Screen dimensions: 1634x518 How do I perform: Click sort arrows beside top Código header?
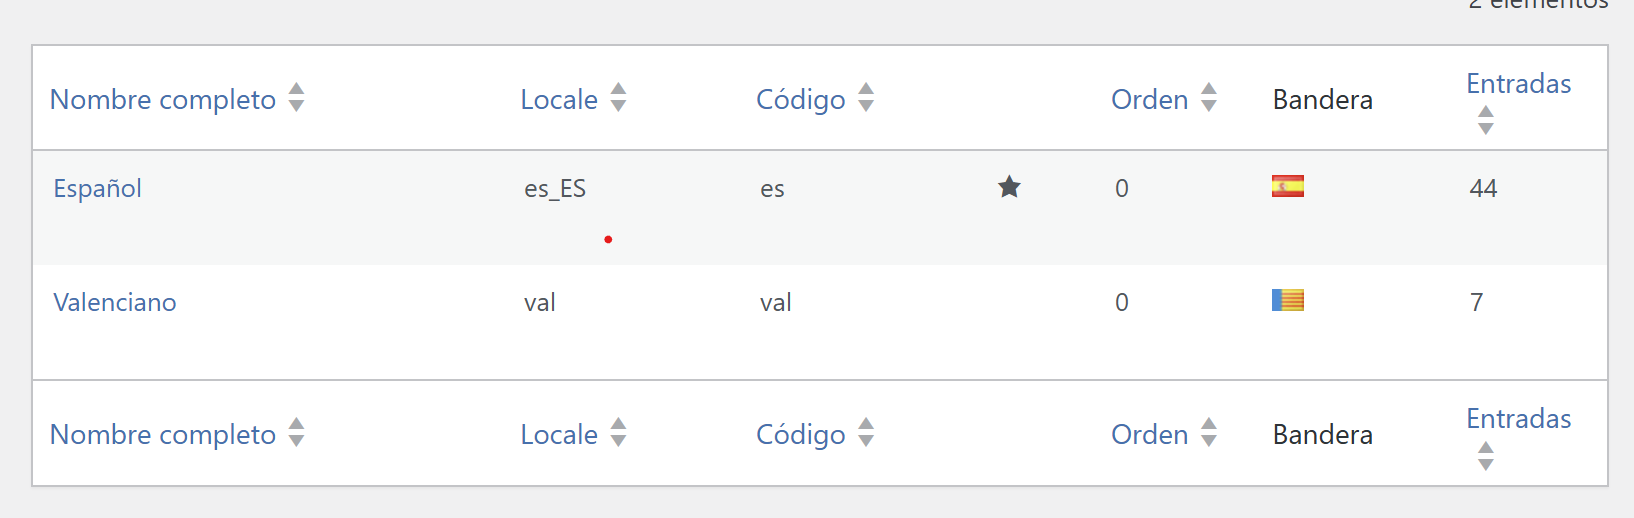[866, 98]
